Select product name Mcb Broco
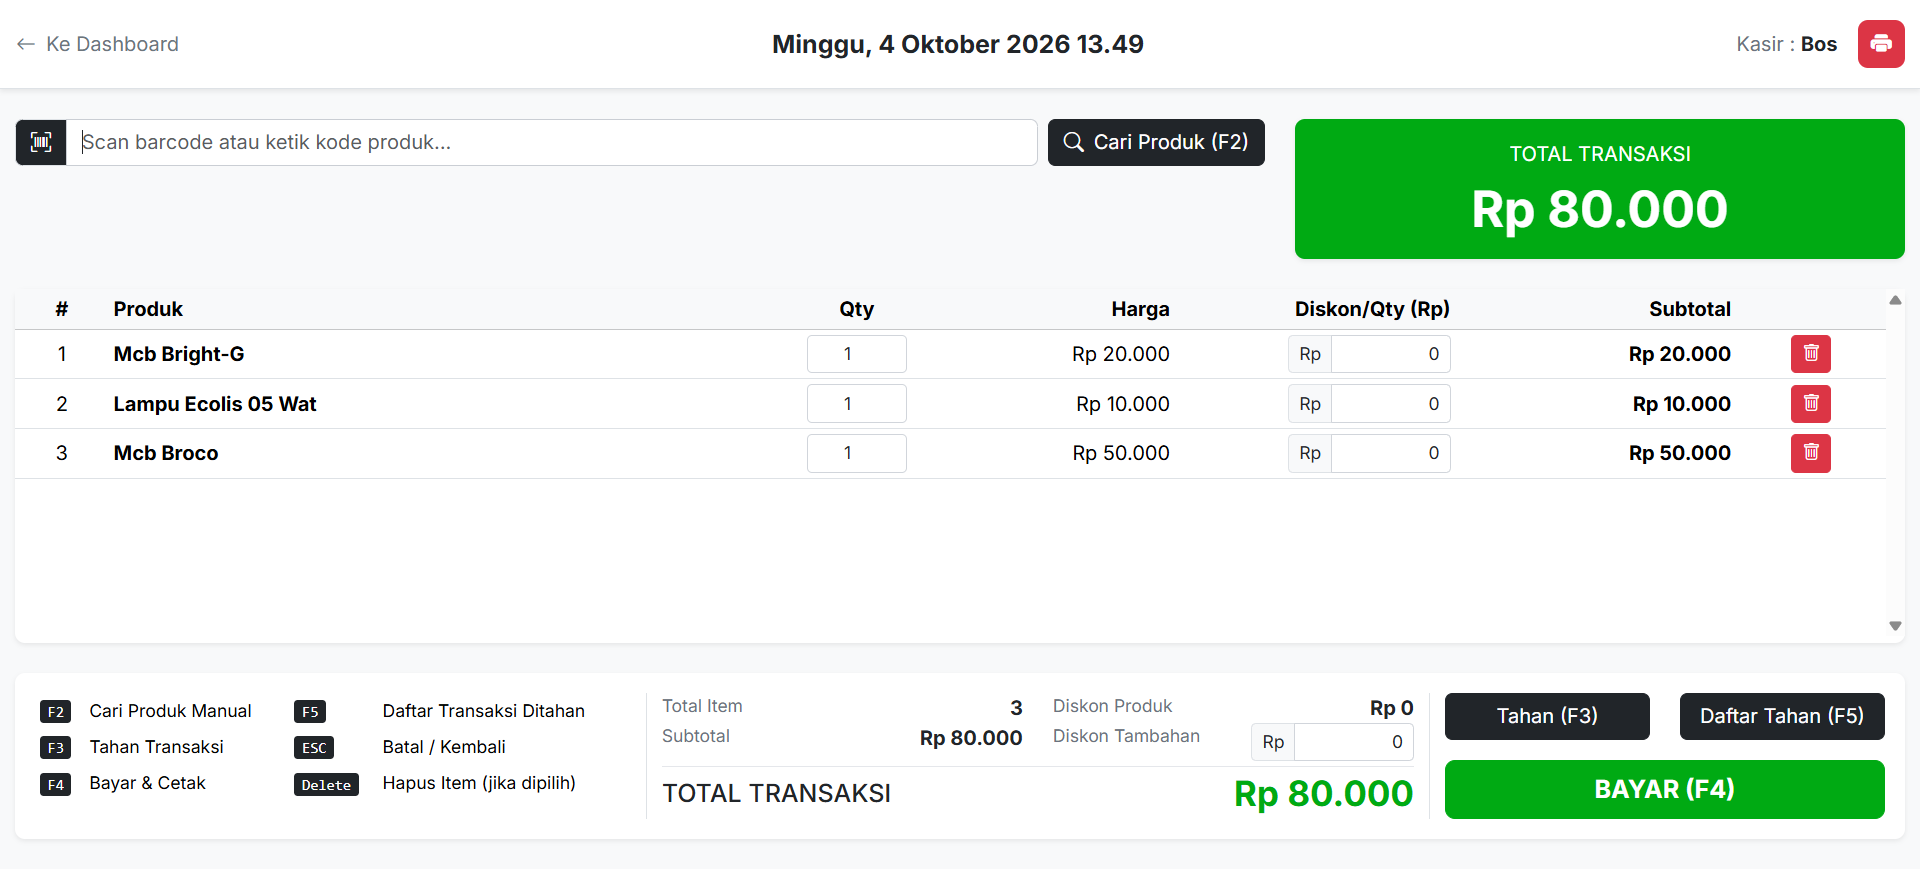Image resolution: width=1920 pixels, height=869 pixels. (x=166, y=453)
